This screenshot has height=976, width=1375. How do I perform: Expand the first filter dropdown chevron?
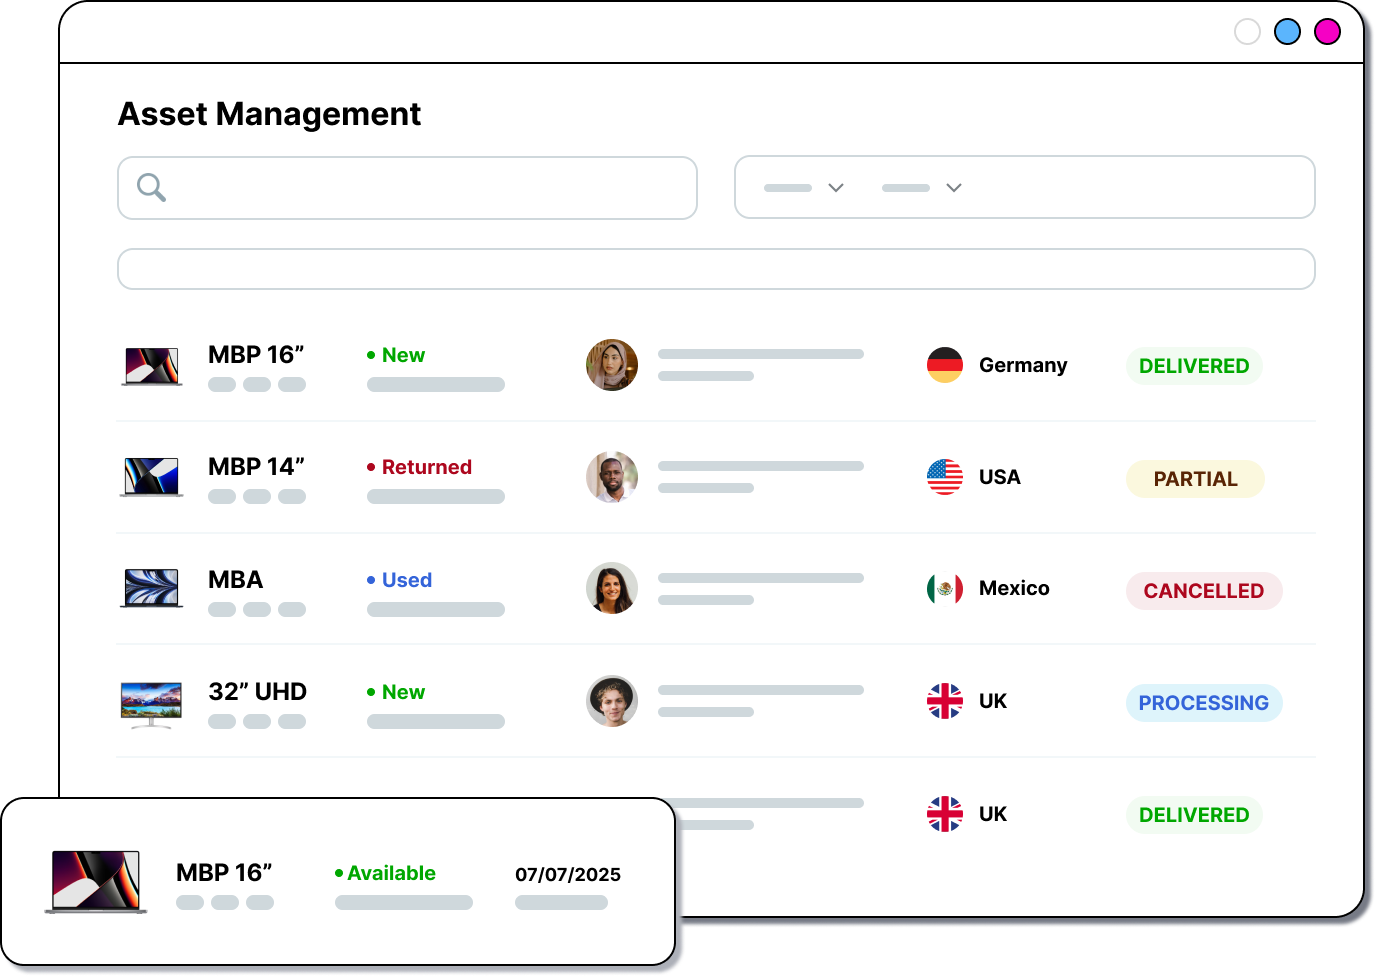(x=836, y=188)
